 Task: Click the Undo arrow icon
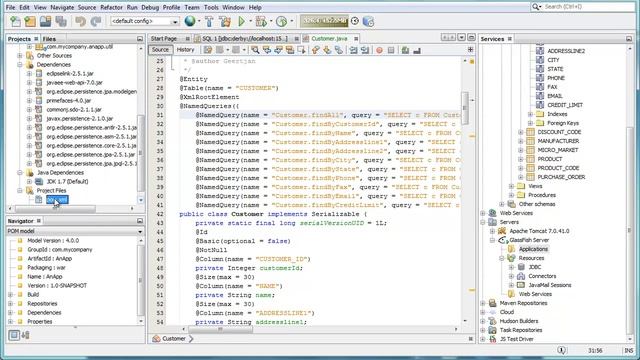(80, 21)
